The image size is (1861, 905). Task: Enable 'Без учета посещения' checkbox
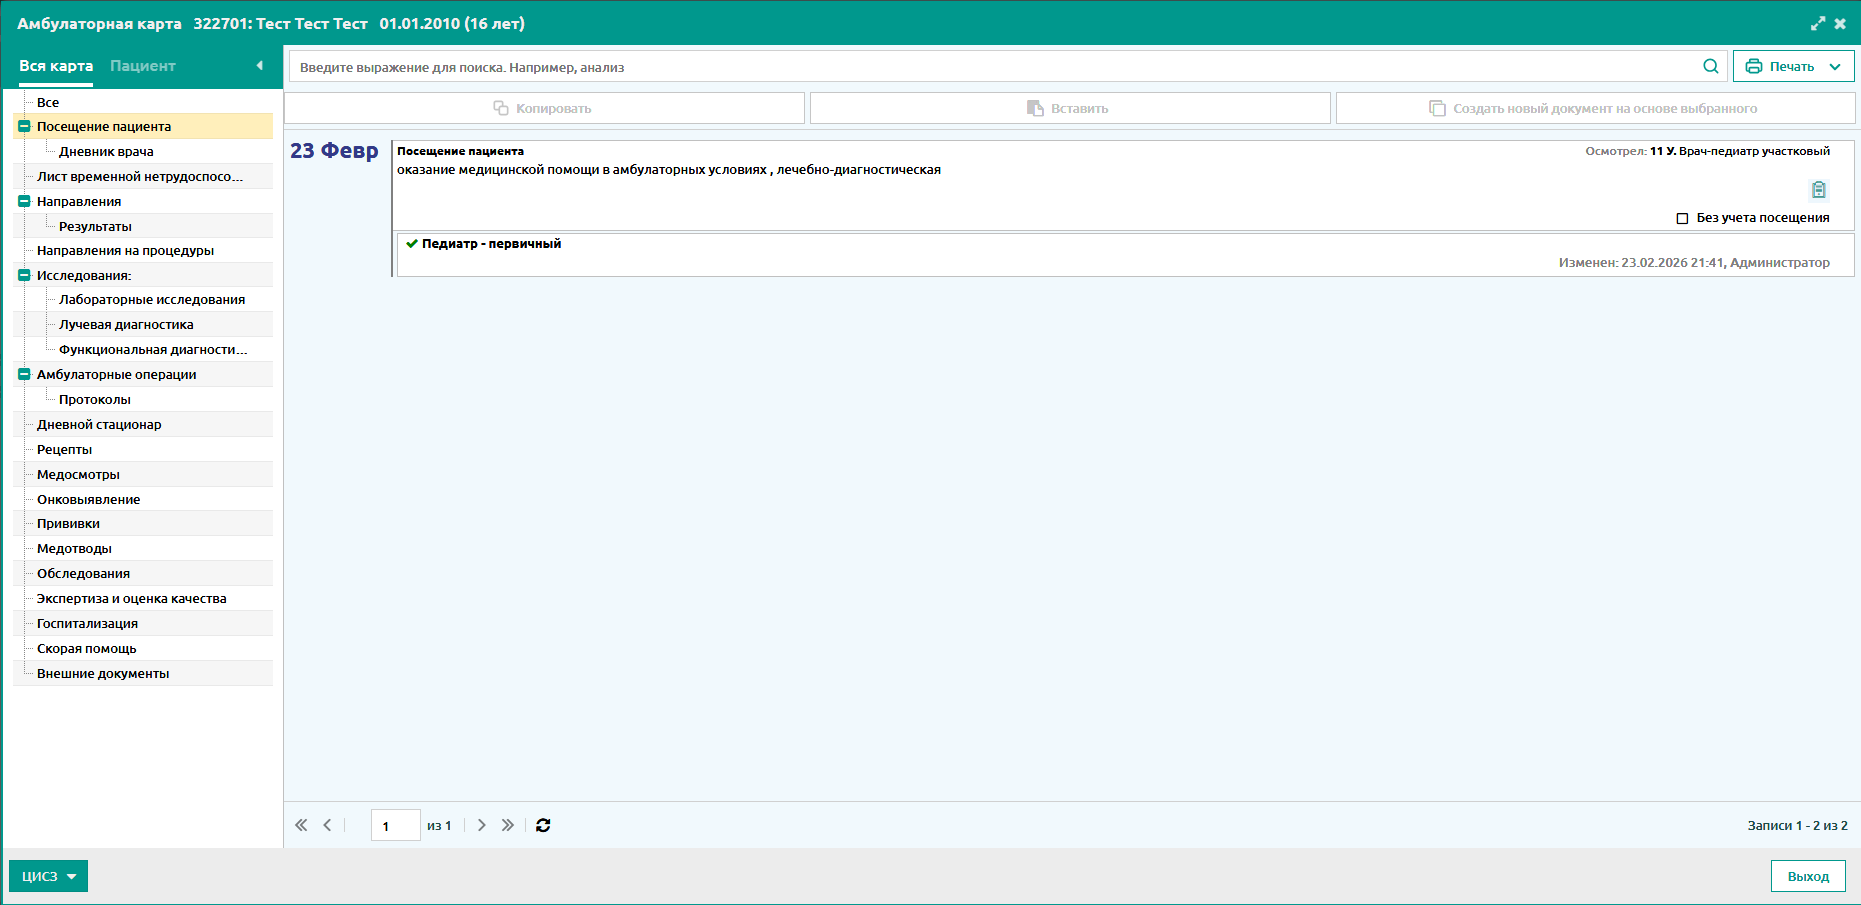1682,218
